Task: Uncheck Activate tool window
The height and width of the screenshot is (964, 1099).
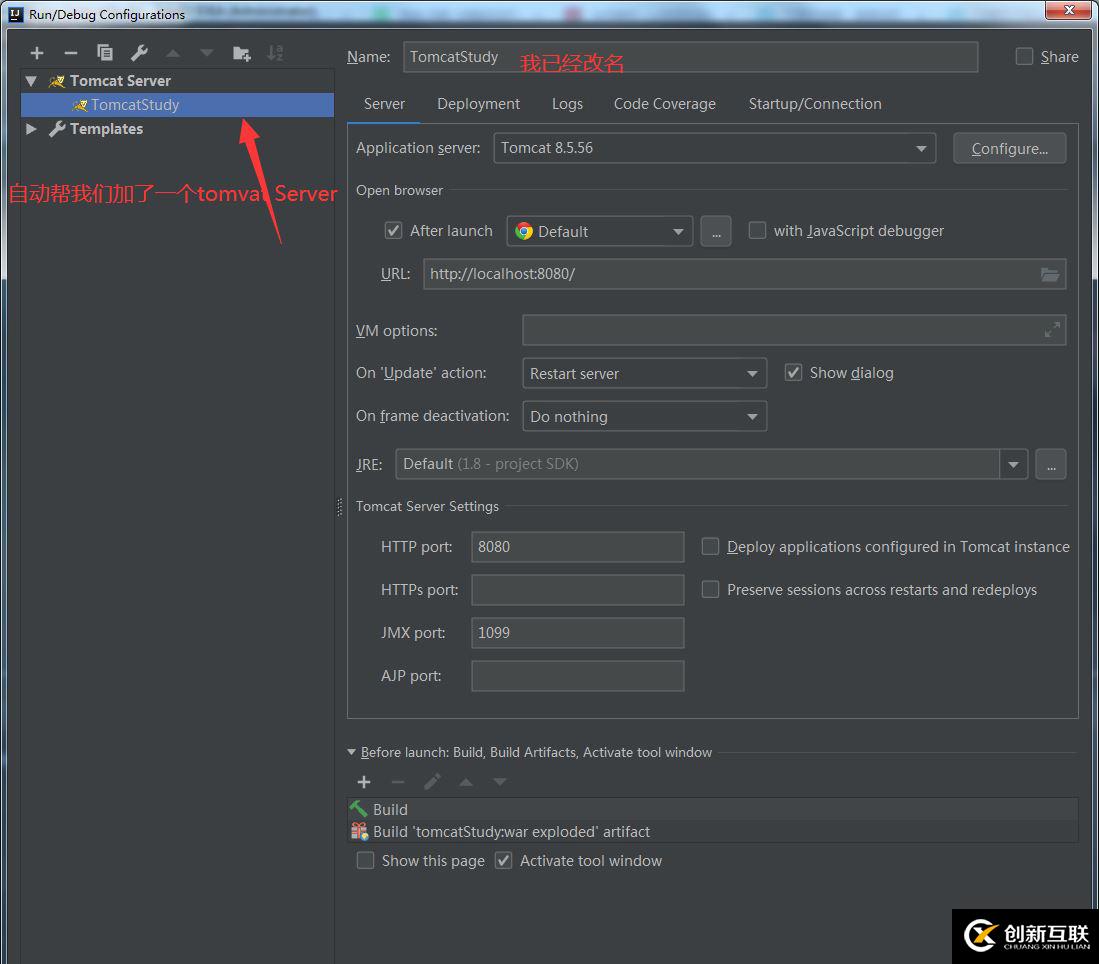Action: click(503, 860)
